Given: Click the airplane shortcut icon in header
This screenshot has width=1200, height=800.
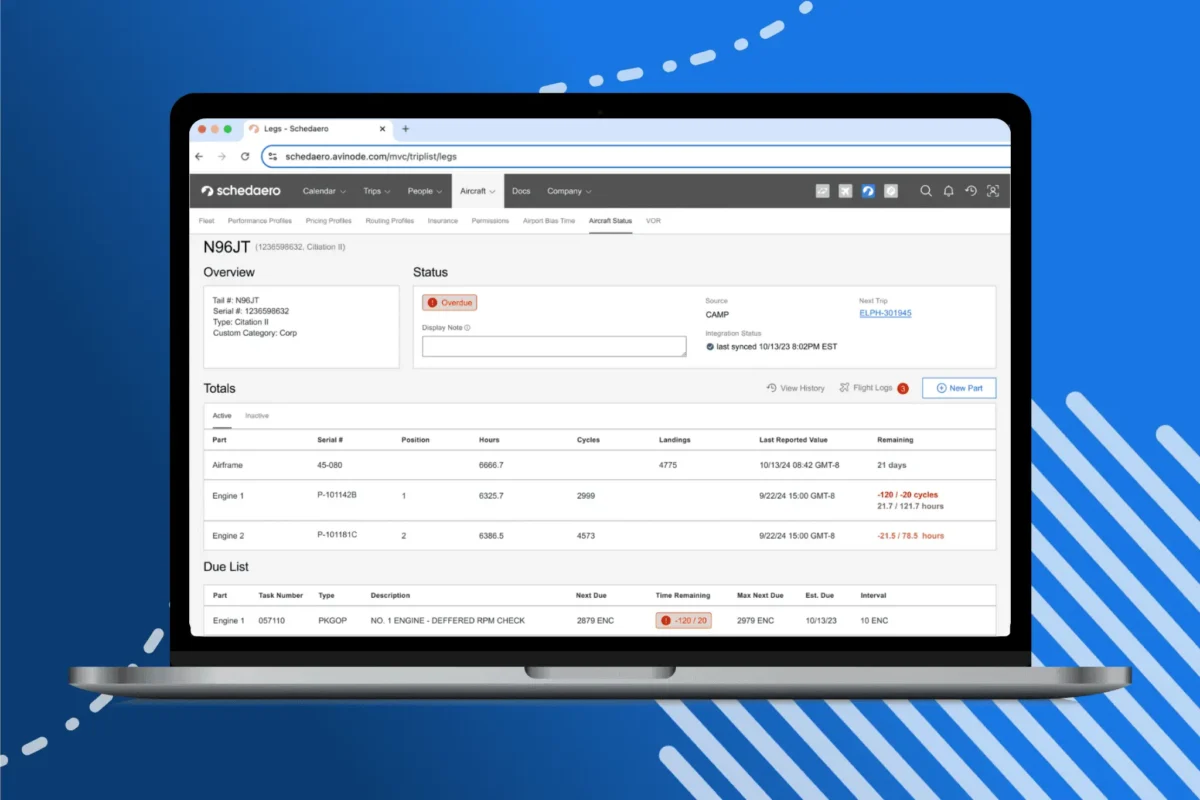Looking at the screenshot, I should 845,191.
